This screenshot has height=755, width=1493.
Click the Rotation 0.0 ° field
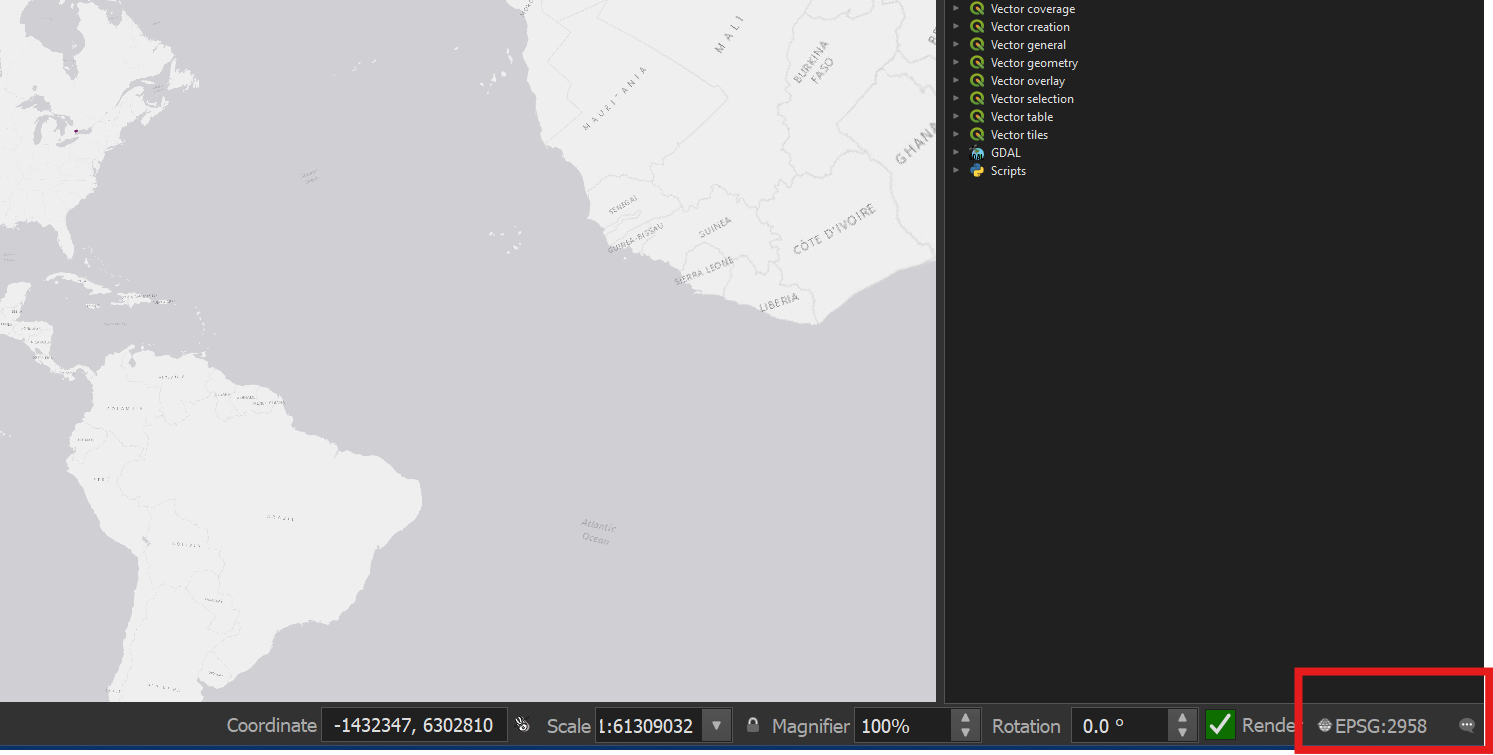(x=1121, y=725)
